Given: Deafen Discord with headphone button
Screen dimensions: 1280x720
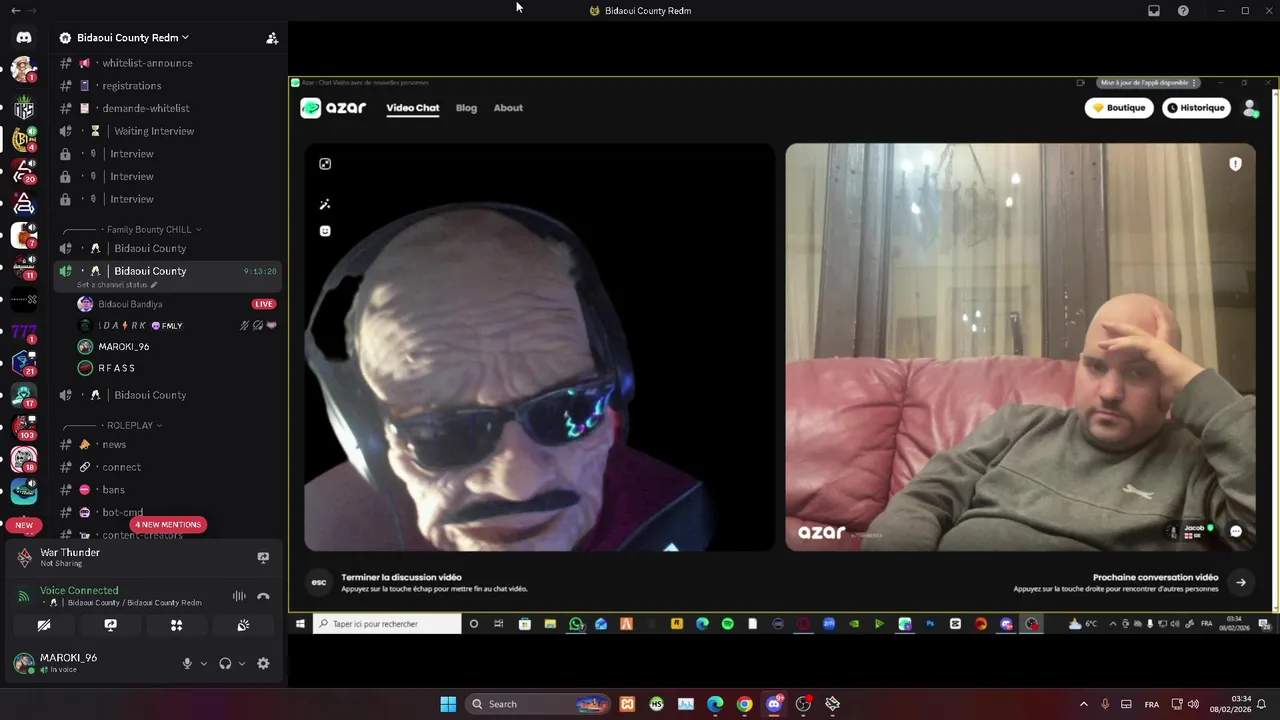Looking at the screenshot, I should pos(225,663).
